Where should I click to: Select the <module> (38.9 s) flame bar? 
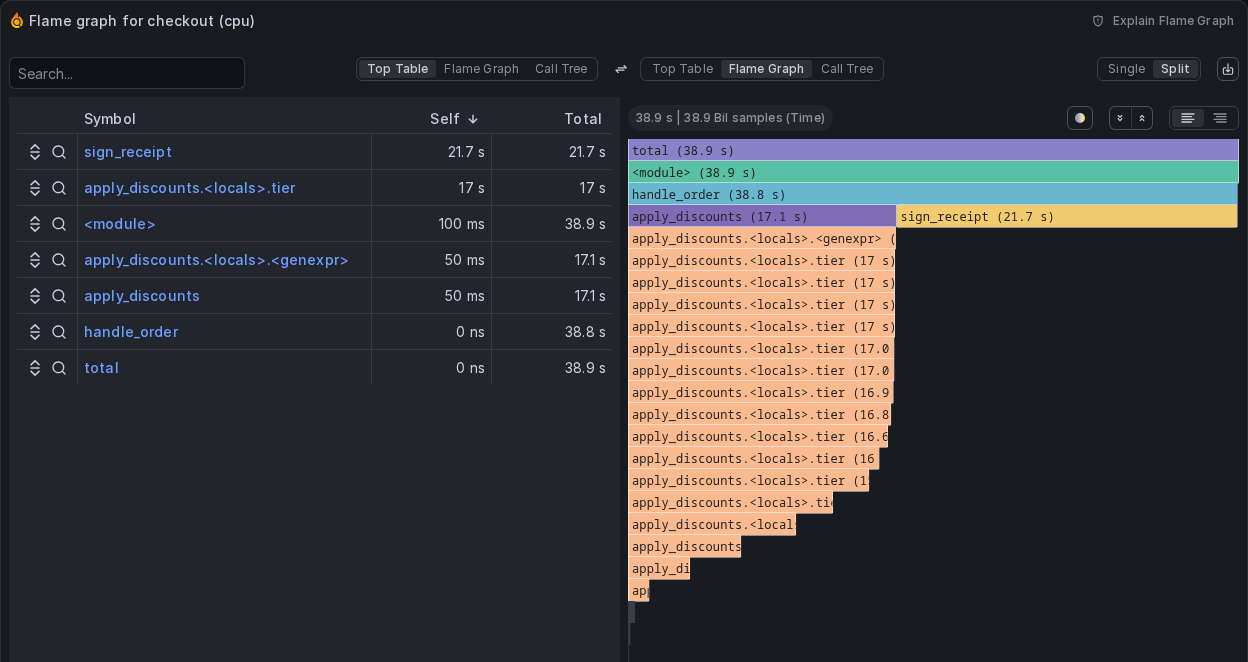[x=933, y=172]
